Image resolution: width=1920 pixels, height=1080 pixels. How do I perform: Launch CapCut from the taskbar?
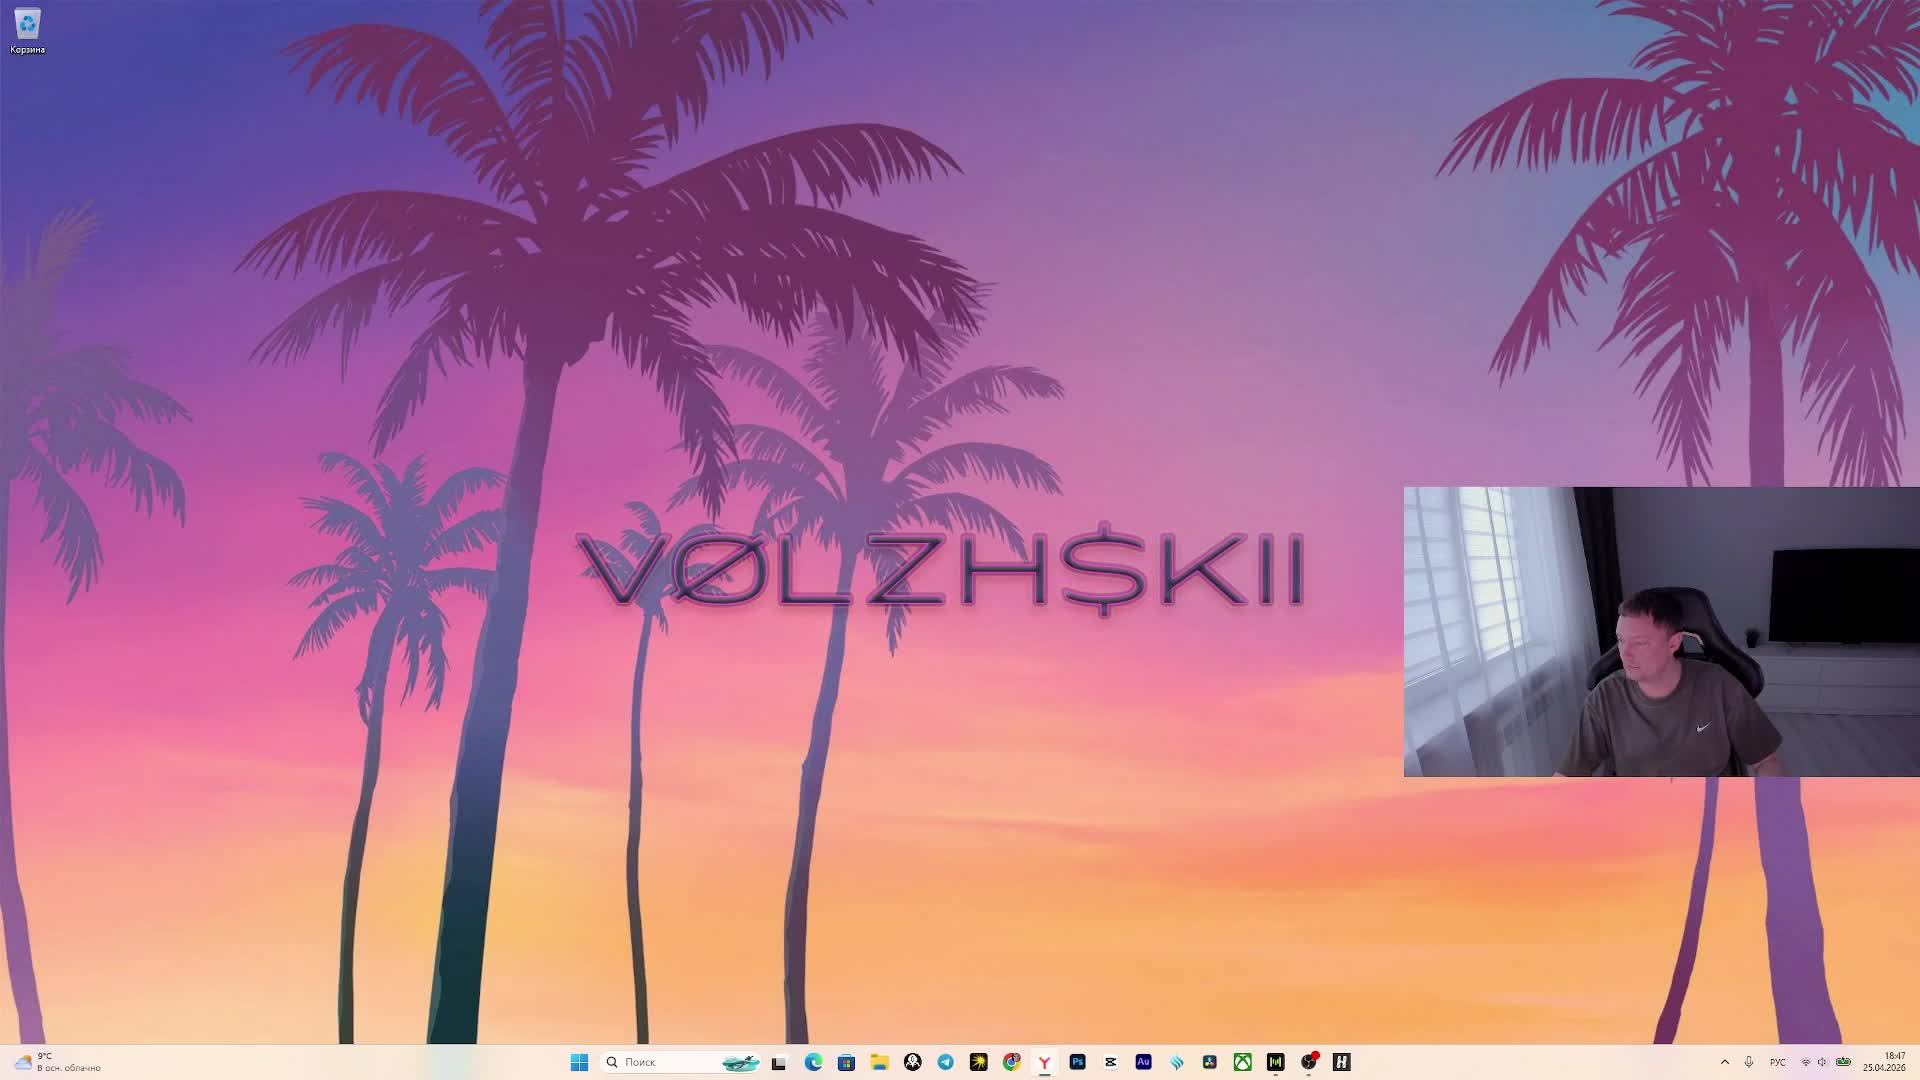[x=1110, y=1062]
